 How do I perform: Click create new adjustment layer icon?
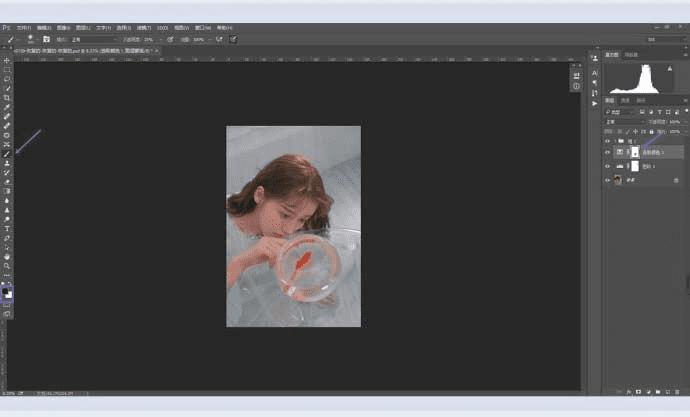point(649,391)
